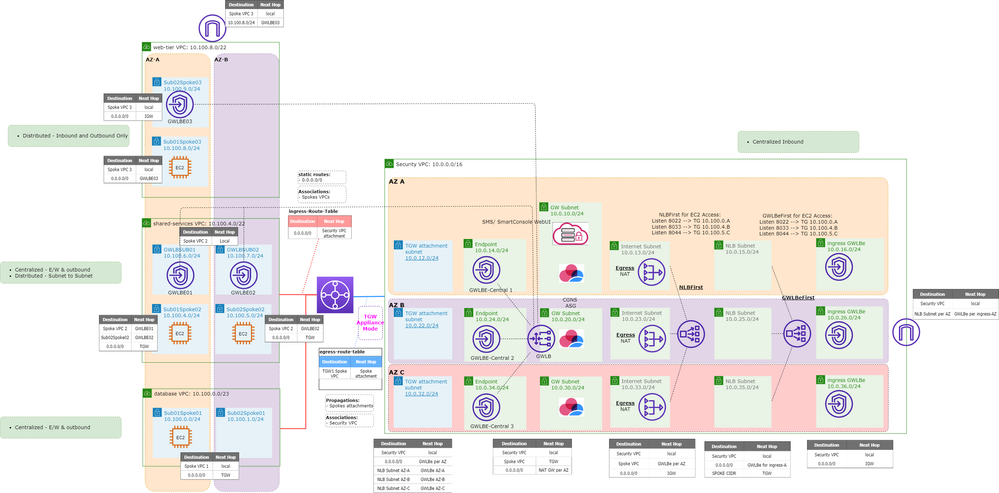
Task: Select the Transit Gateway icon
Action: pos(335,295)
